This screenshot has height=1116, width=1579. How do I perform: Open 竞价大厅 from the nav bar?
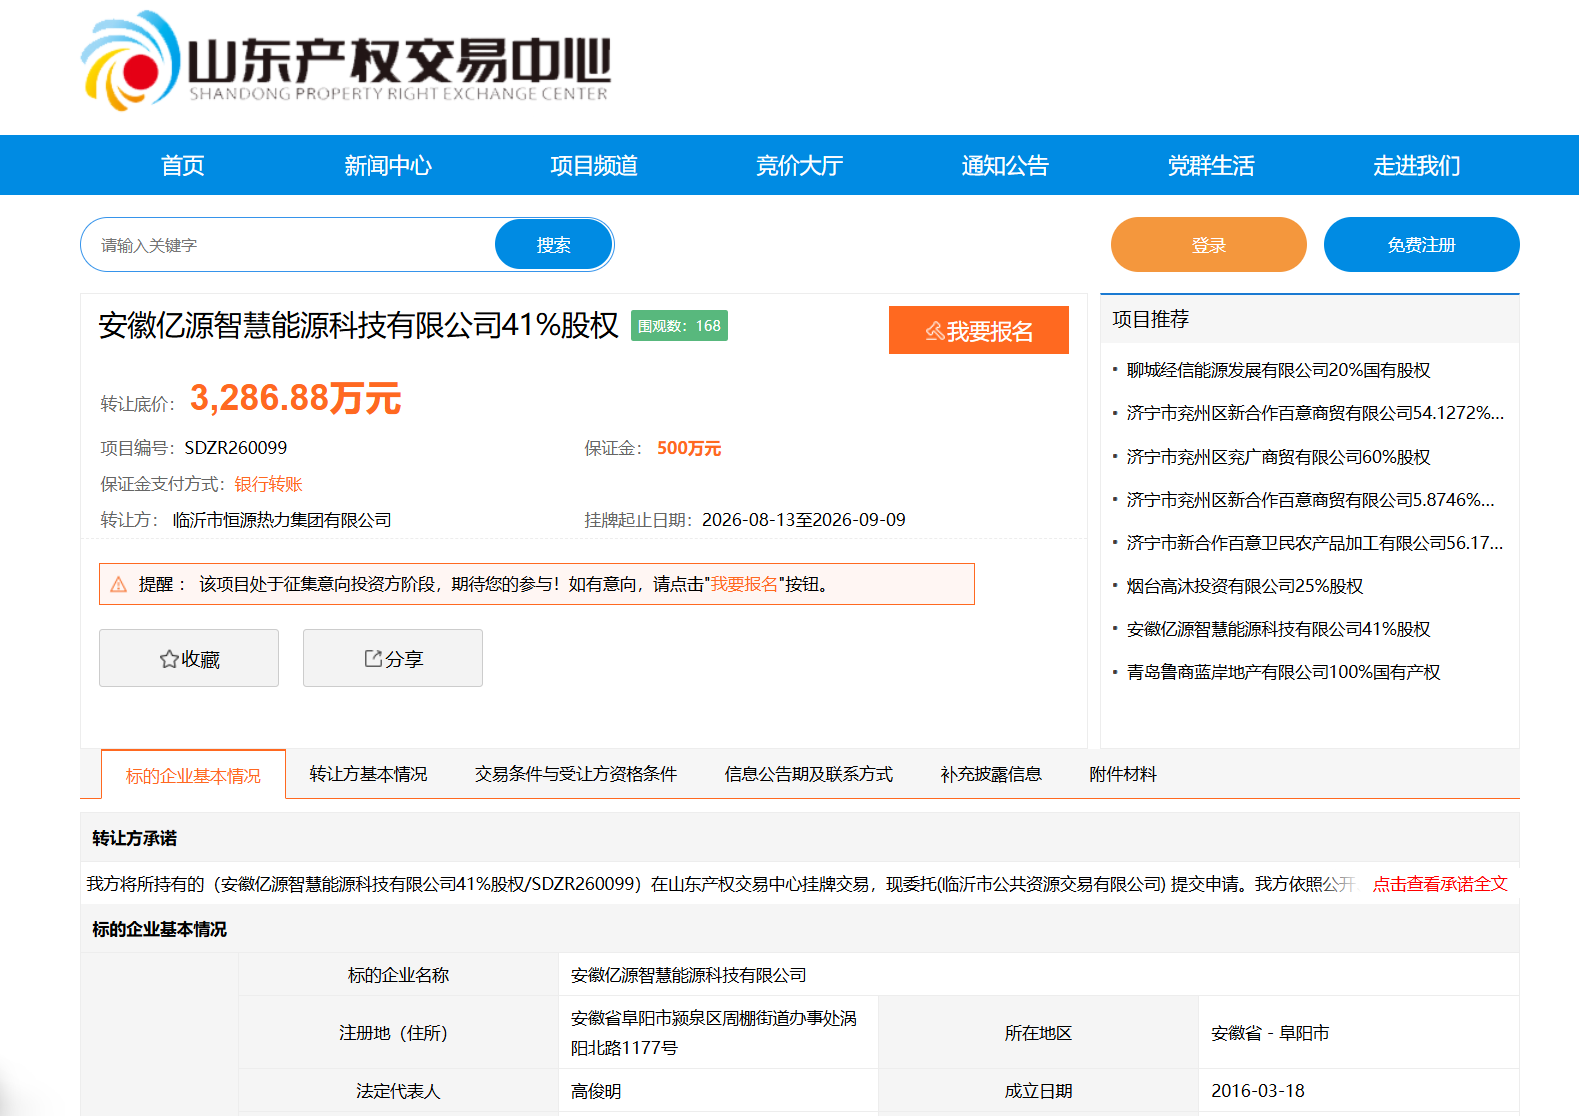[800, 165]
